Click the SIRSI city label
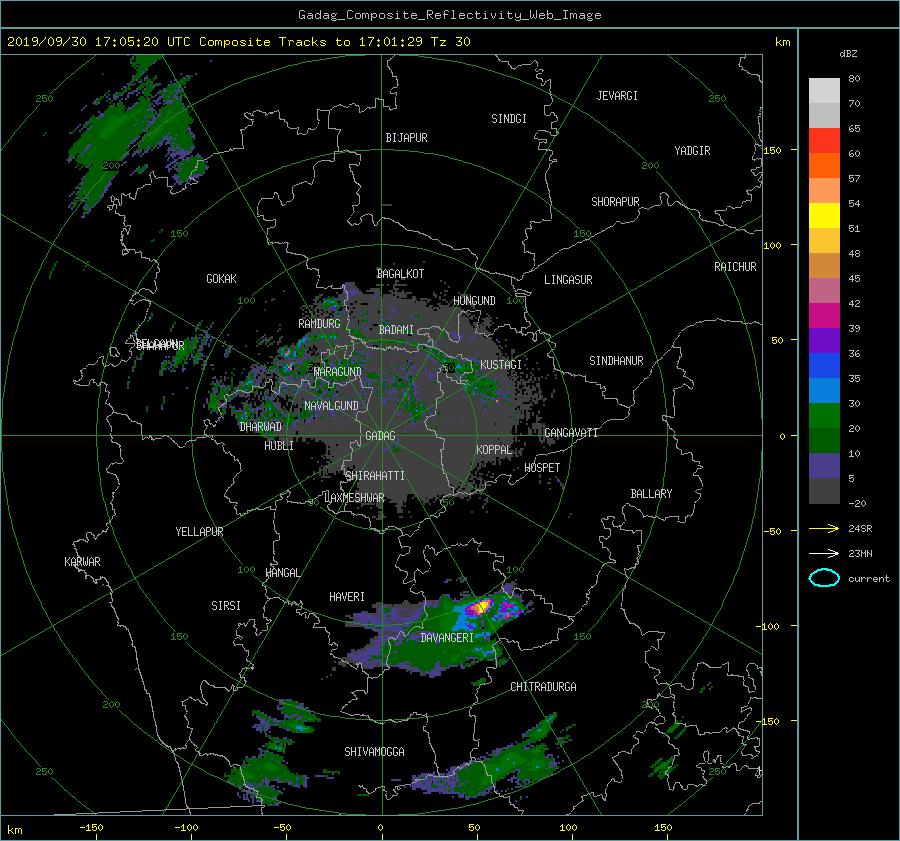The image size is (900, 841). coord(226,606)
